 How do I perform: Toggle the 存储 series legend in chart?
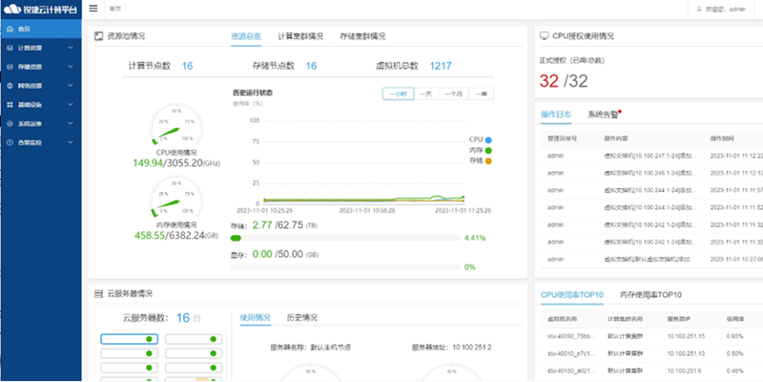pyautogui.click(x=480, y=161)
